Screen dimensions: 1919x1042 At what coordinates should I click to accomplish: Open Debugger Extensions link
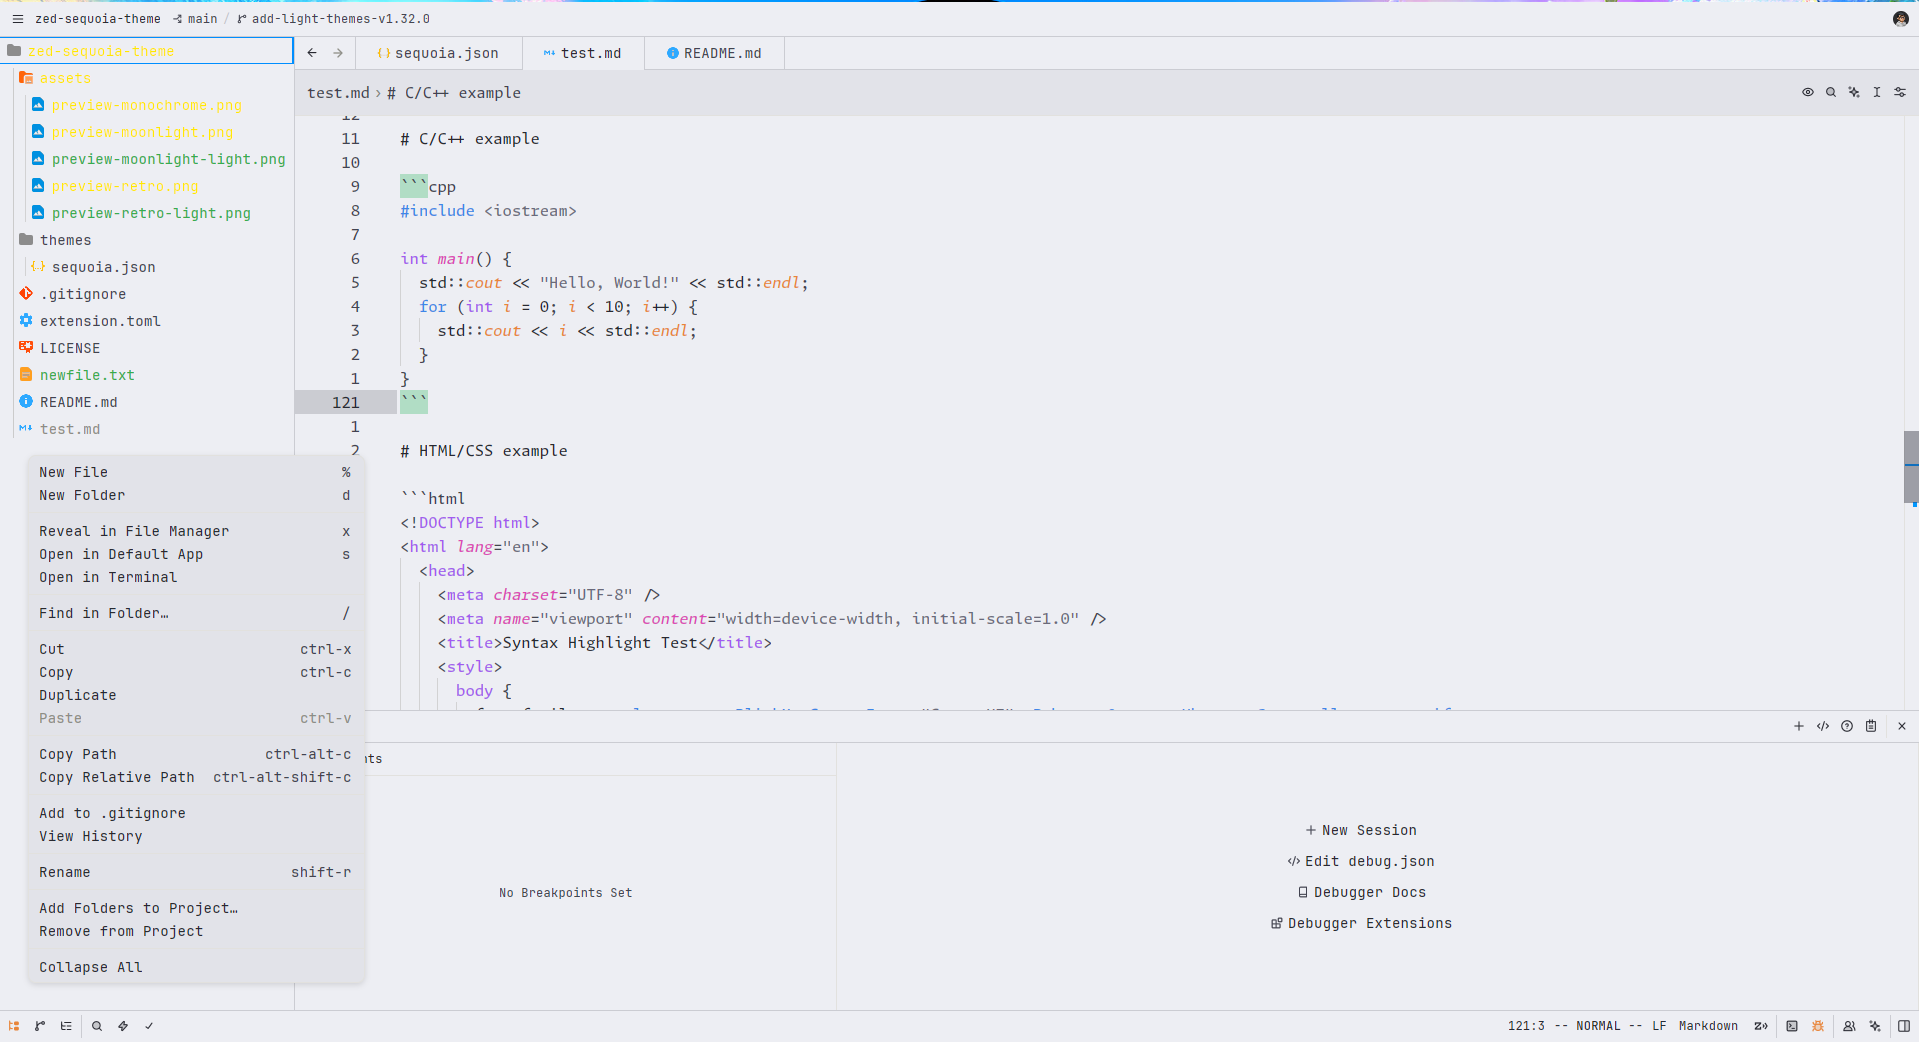1361,923
